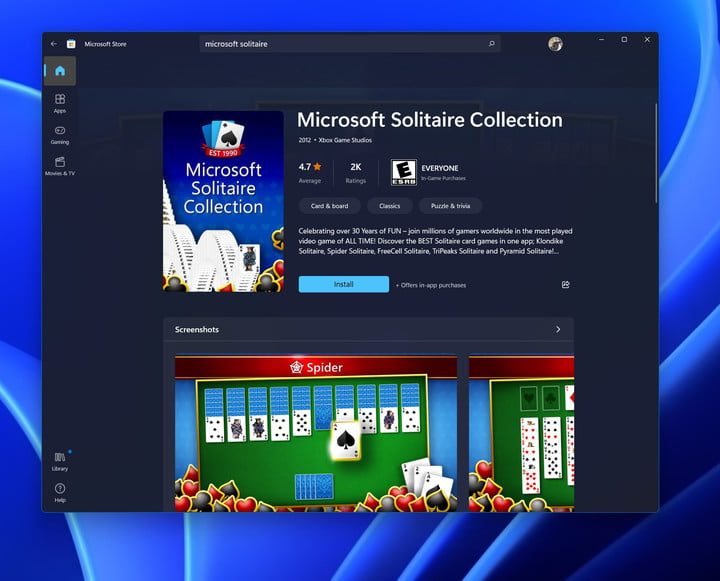
Task: Open Xbox Game Studios publisher link
Action: click(345, 140)
